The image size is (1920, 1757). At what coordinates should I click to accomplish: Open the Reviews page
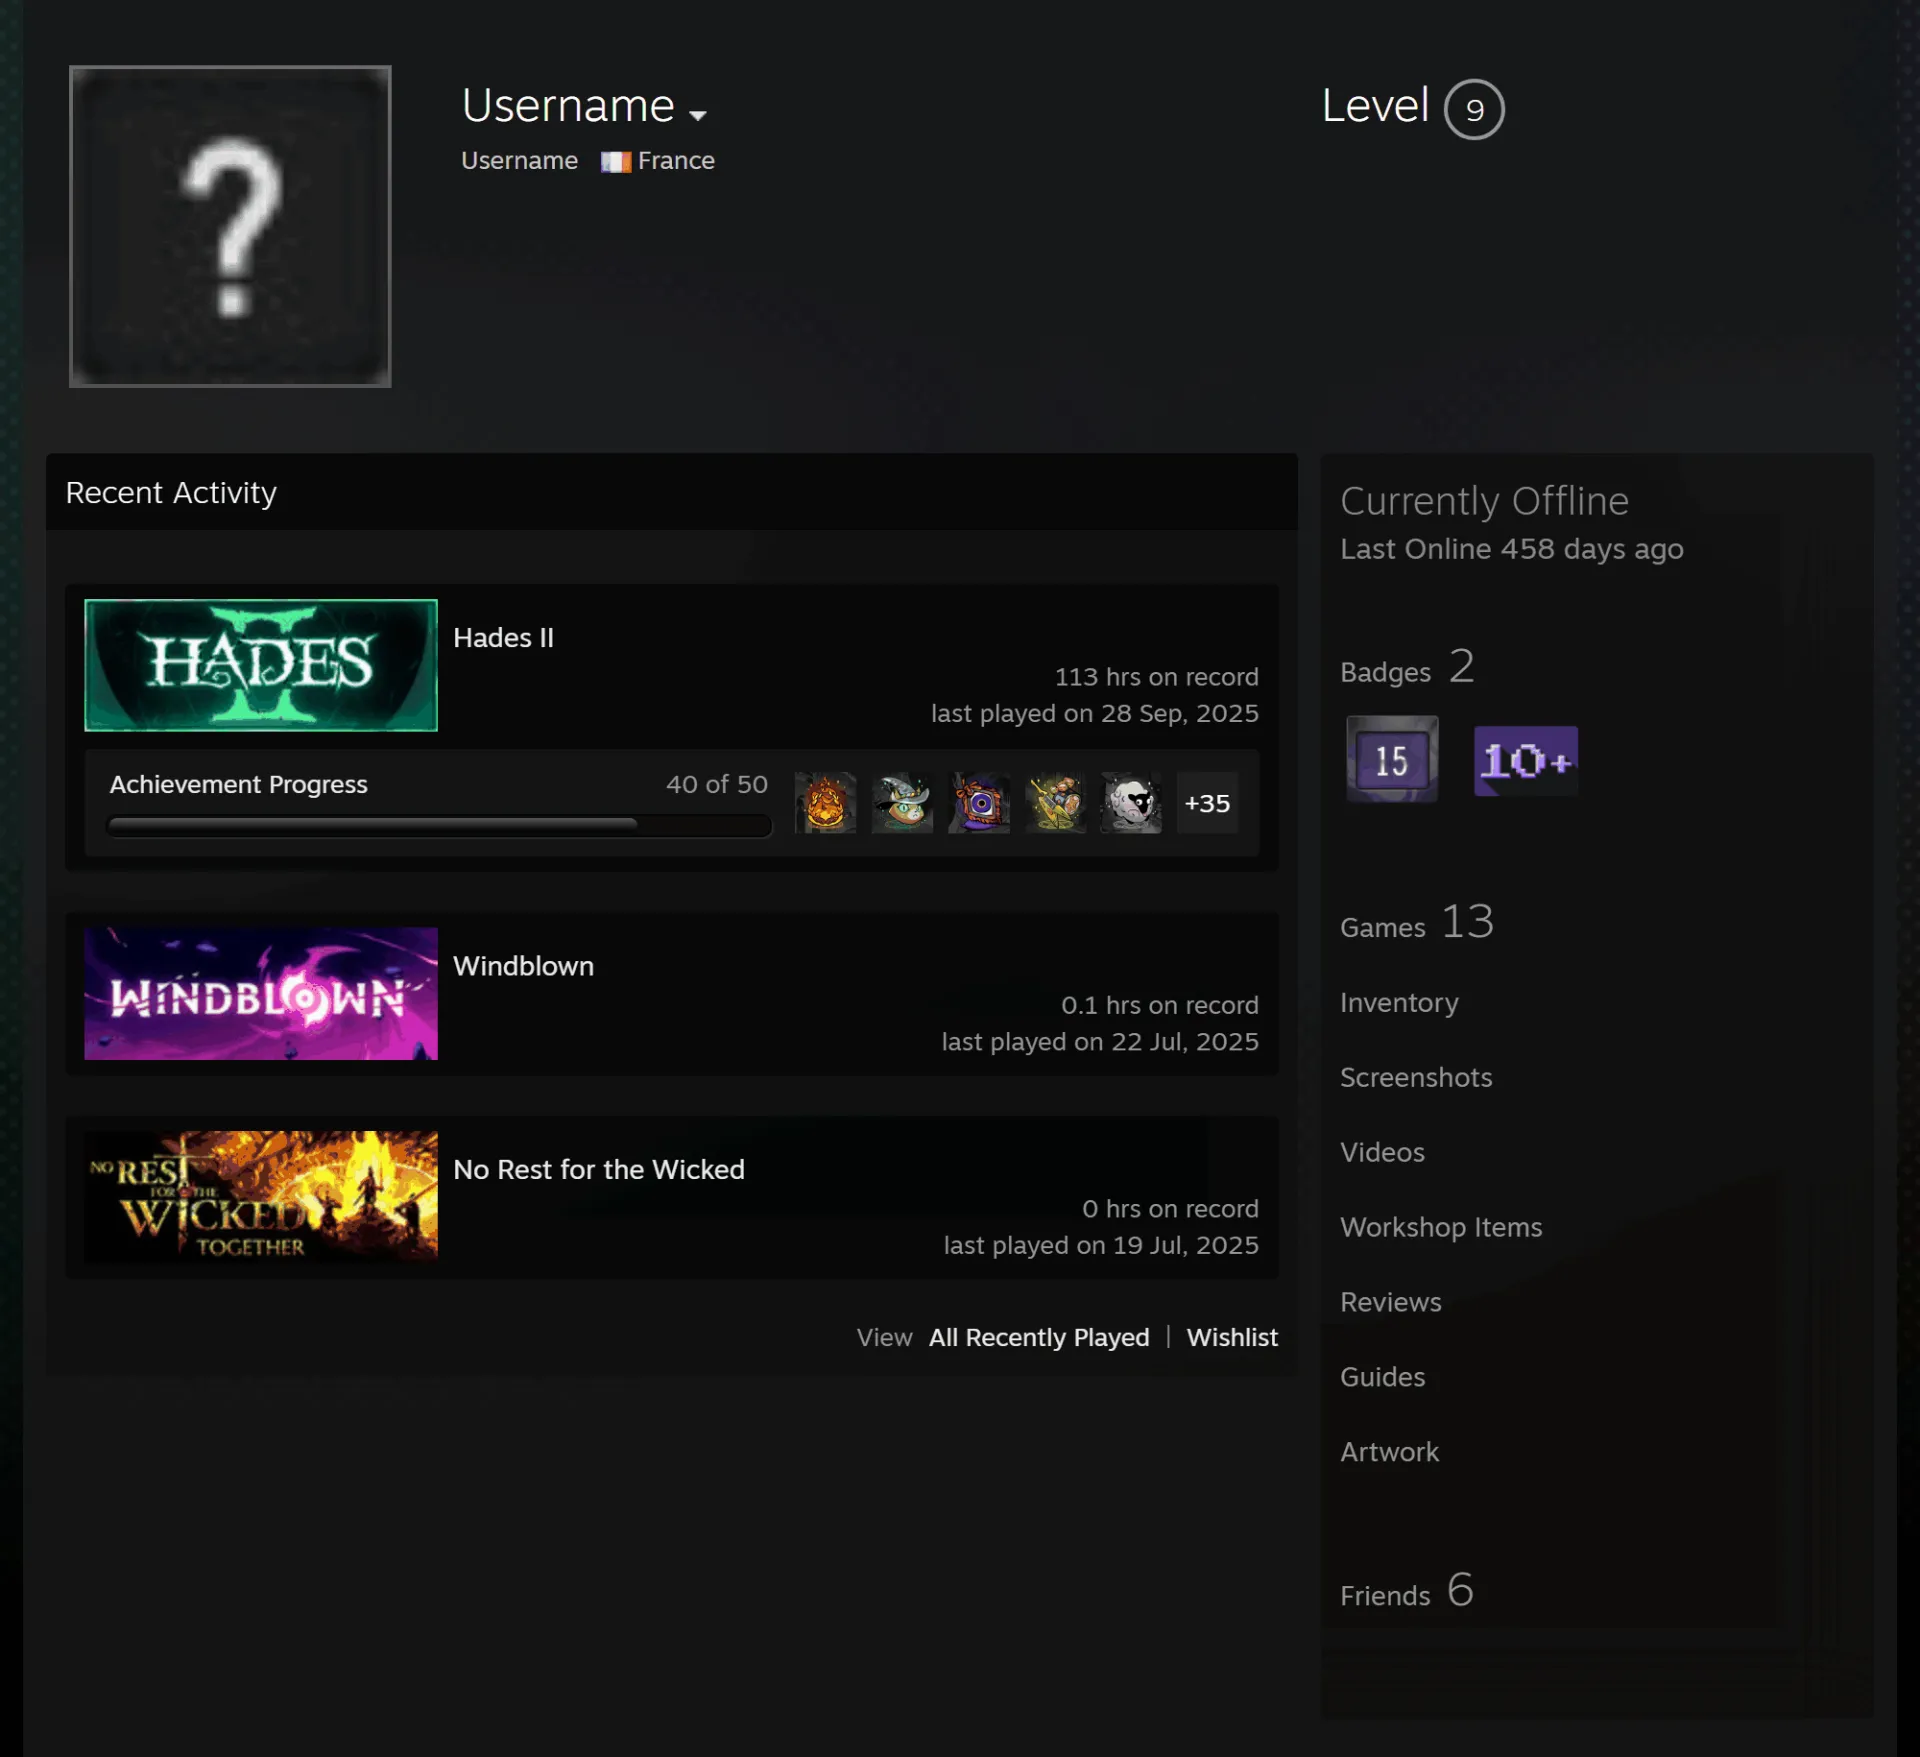pos(1391,1302)
